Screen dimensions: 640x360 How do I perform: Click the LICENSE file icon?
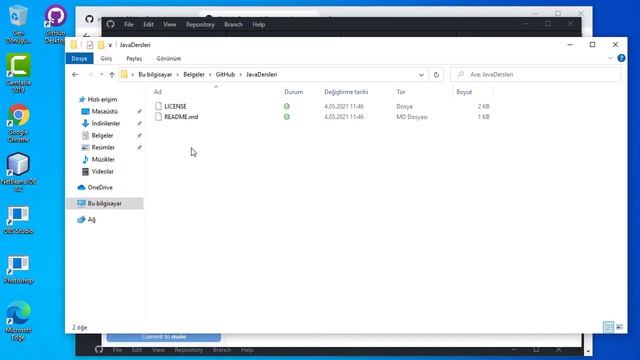coord(158,106)
